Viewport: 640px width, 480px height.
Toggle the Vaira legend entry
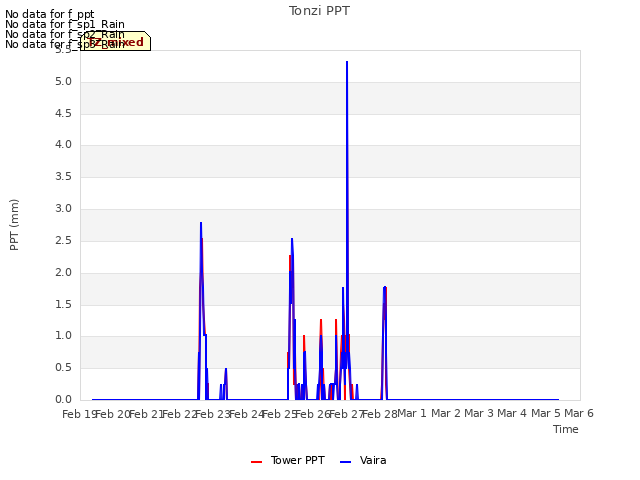pyautogui.click(x=363, y=460)
